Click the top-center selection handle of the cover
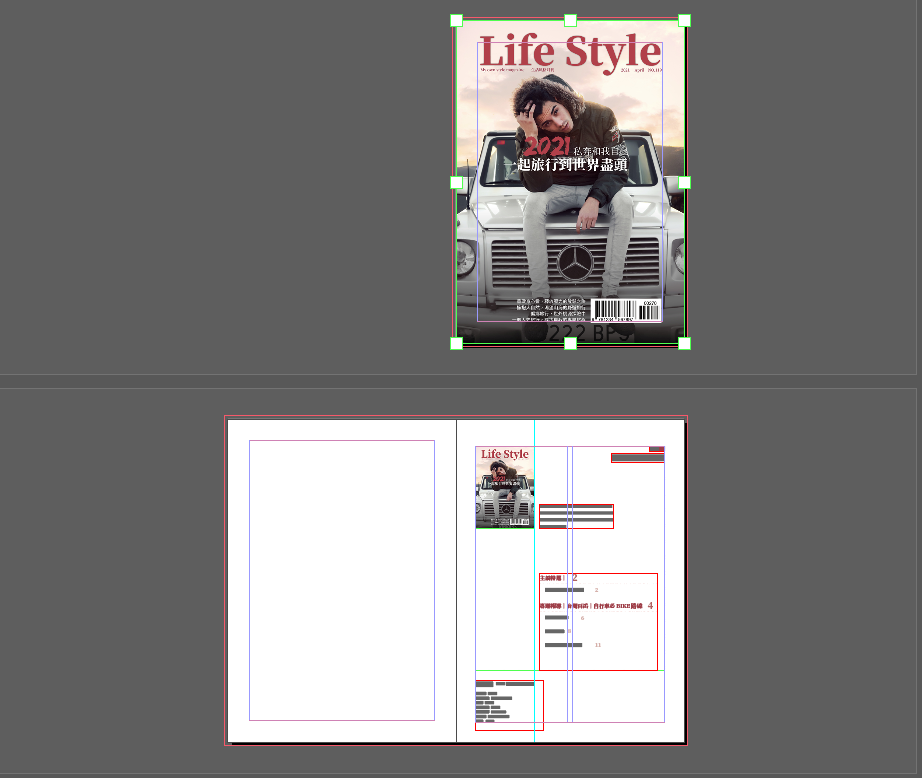Screen dimensions: 922x778 (570, 21)
